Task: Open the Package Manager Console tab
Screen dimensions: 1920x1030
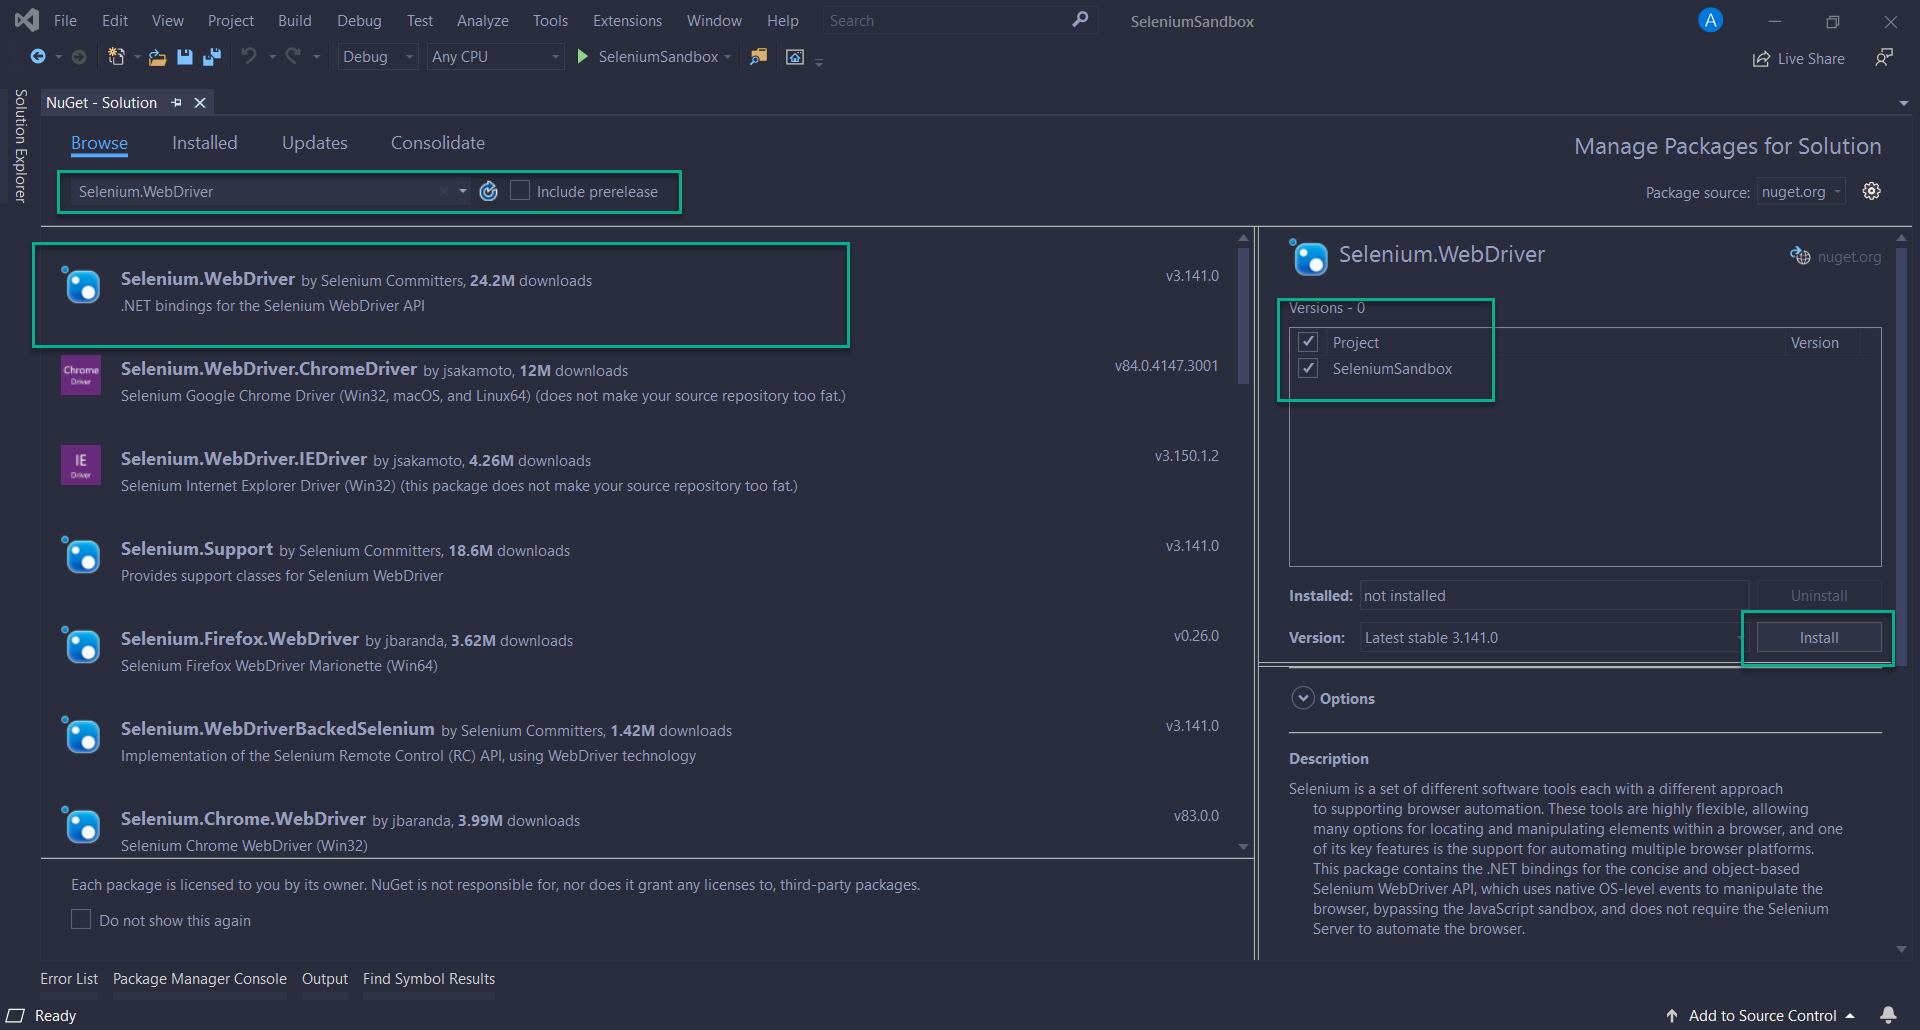Action: (x=200, y=979)
